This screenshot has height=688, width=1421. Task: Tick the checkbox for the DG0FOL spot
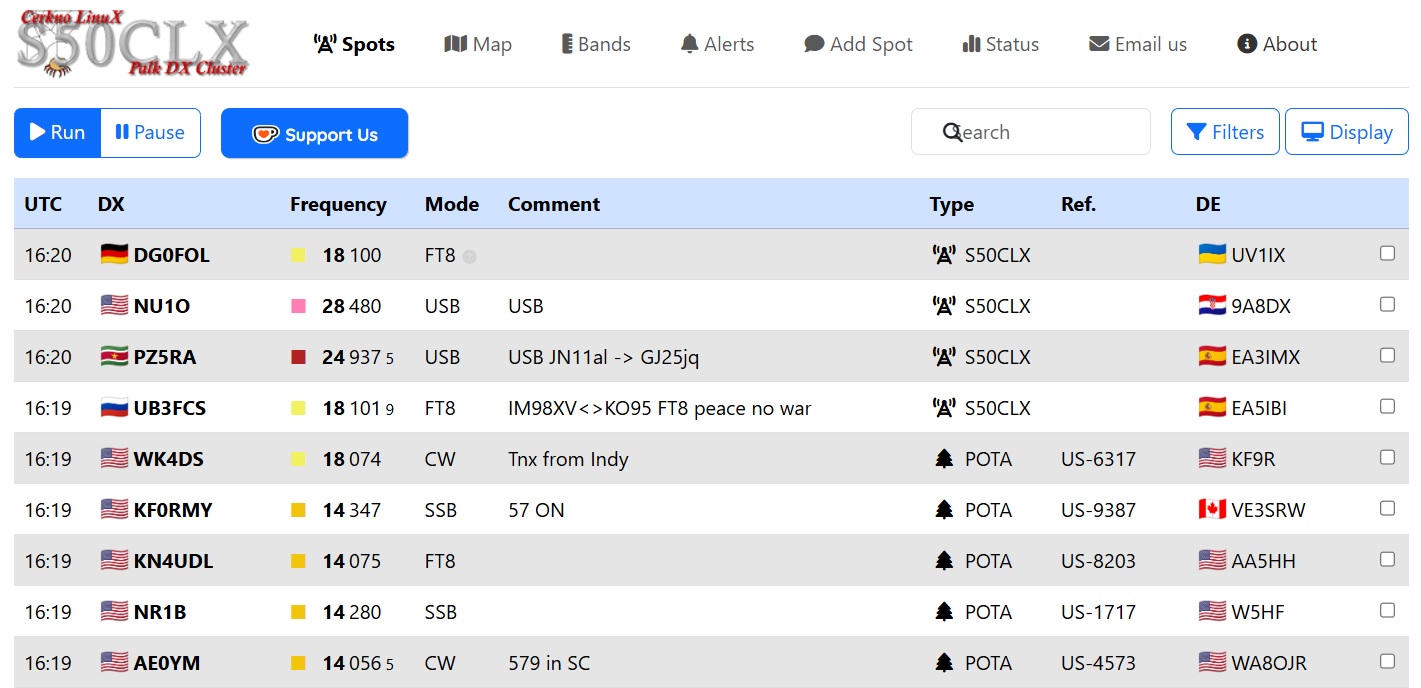coord(1387,254)
